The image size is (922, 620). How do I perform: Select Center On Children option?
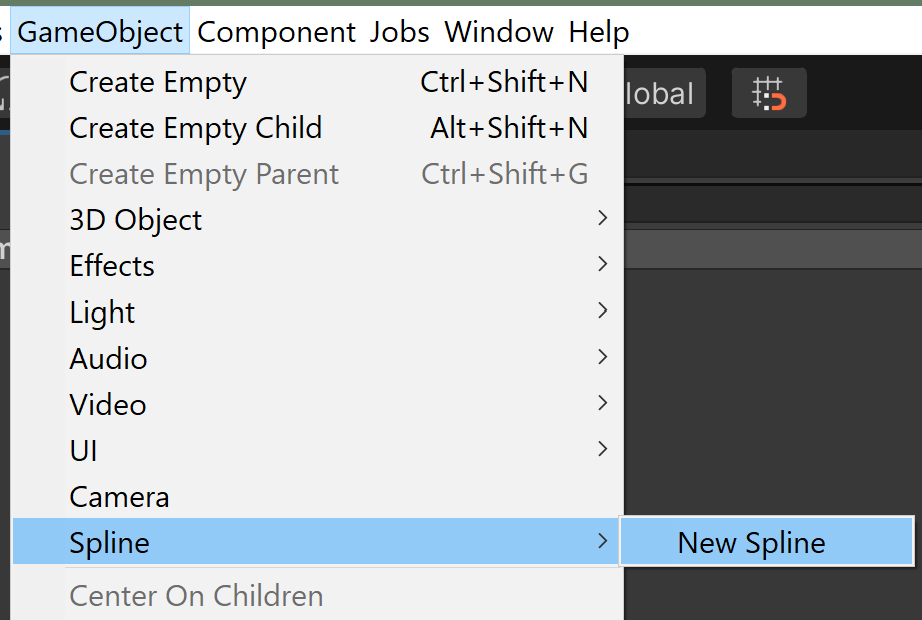196,595
